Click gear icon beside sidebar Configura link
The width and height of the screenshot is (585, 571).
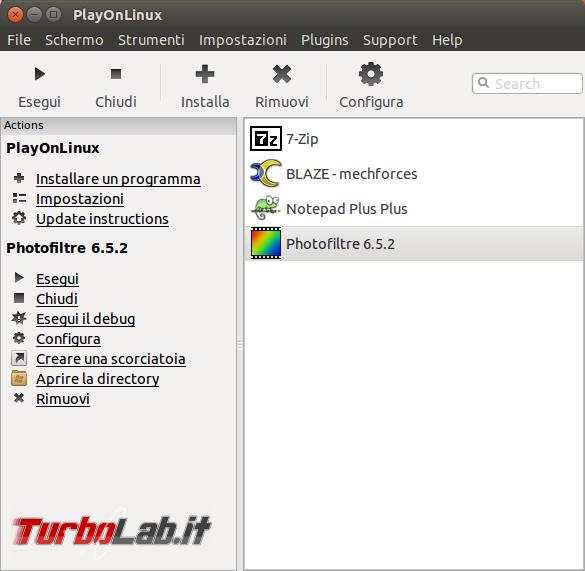click(19, 338)
